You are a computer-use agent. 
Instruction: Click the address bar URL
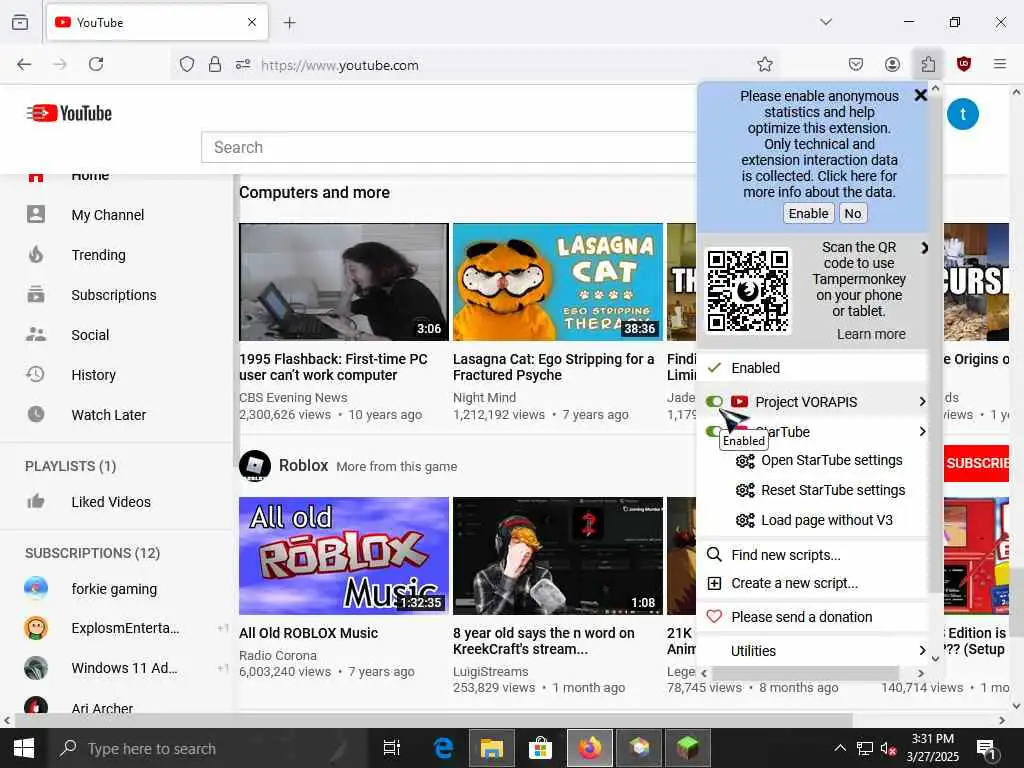340,65
